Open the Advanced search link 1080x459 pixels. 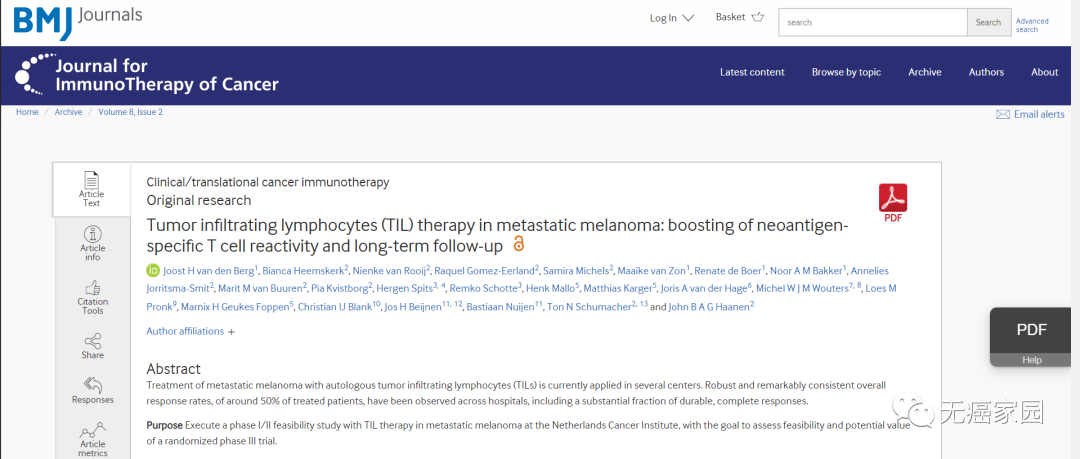[x=1032, y=25]
